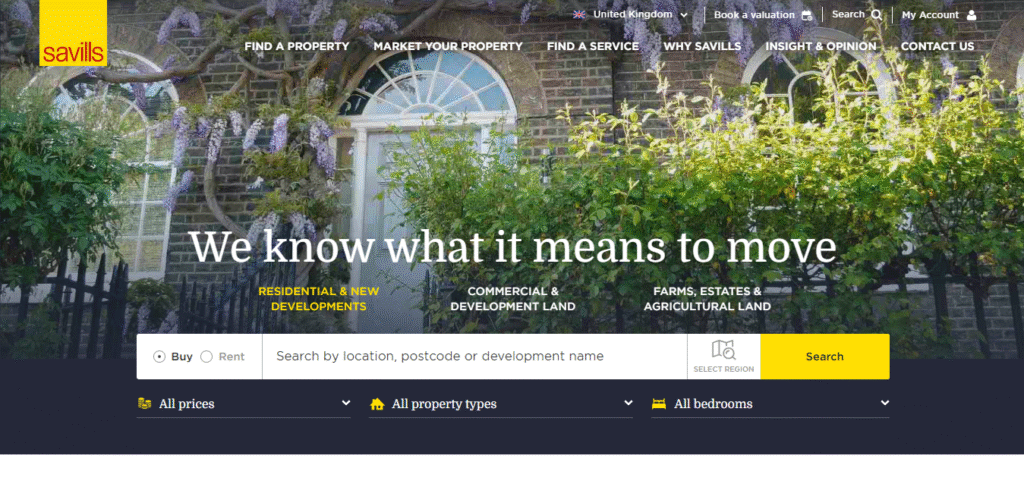Select the Buy radio button
1024x484 pixels.
coord(159,357)
